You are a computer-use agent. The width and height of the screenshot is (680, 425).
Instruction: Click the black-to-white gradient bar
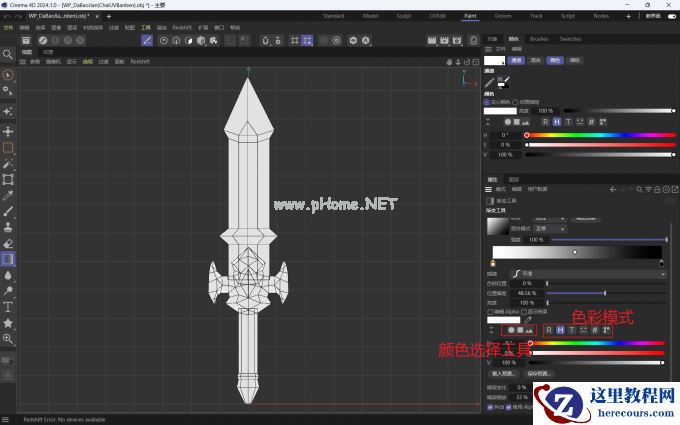point(577,252)
